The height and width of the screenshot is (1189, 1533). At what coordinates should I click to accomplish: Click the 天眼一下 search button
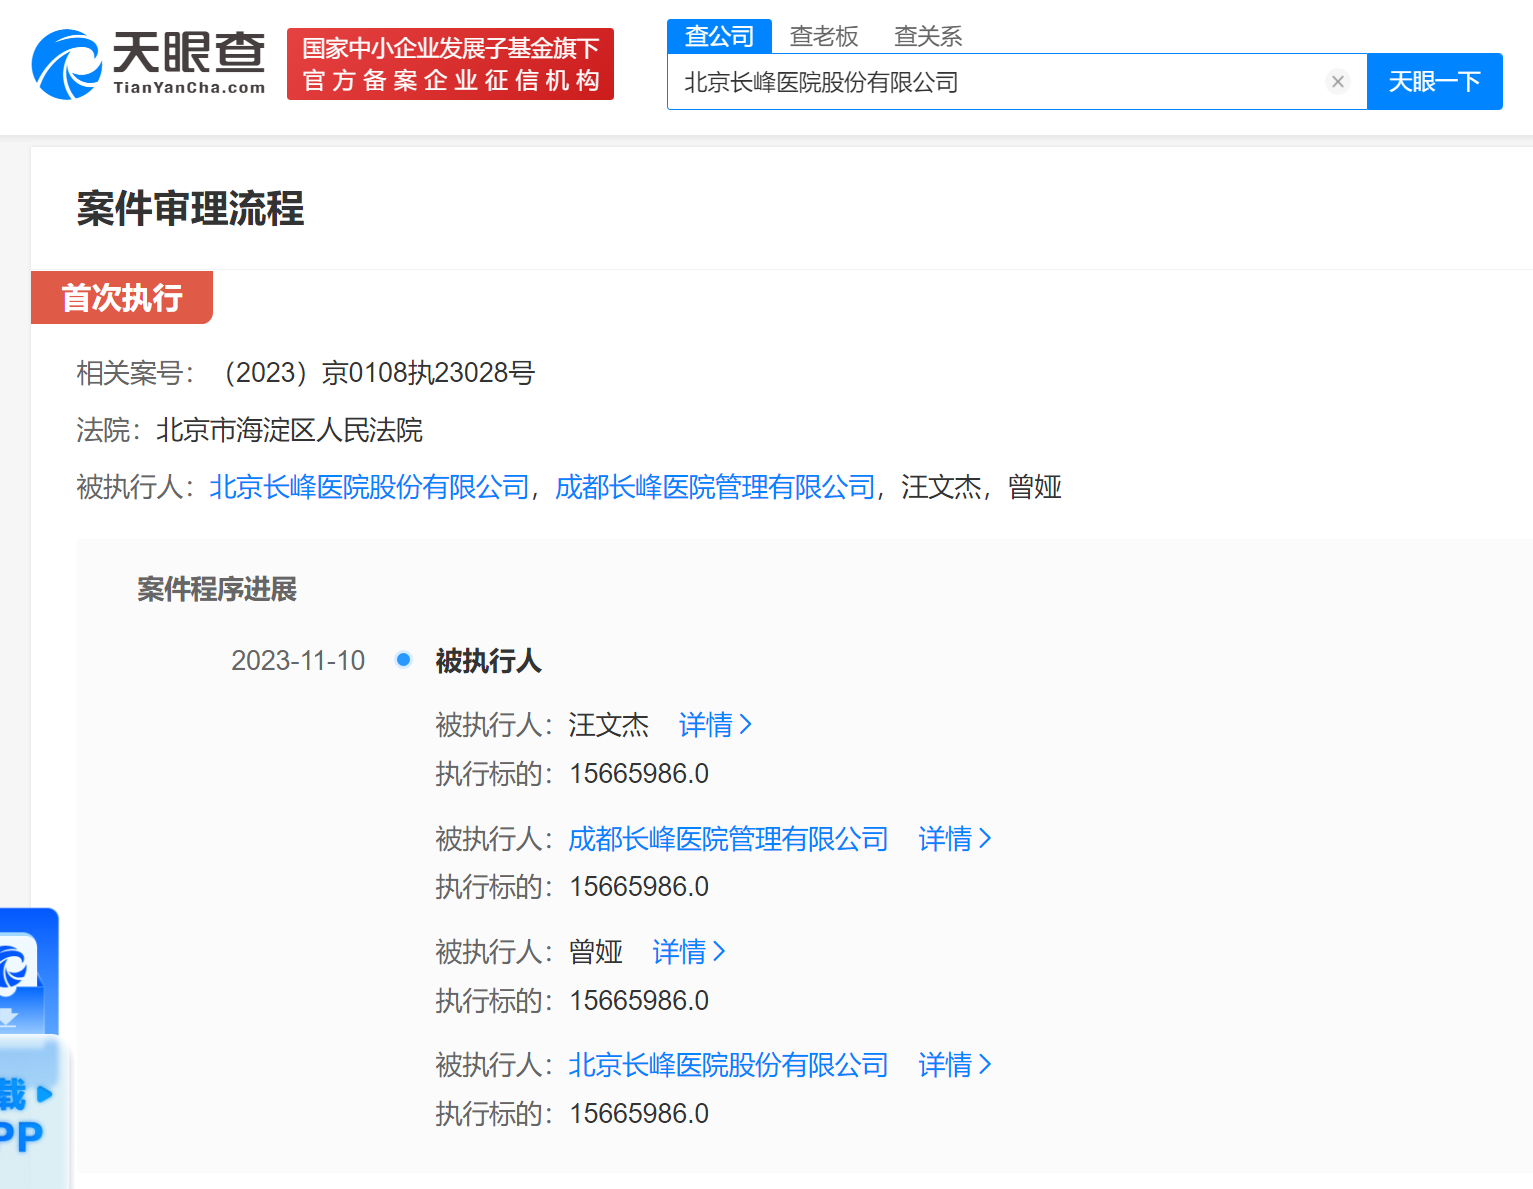click(1434, 82)
